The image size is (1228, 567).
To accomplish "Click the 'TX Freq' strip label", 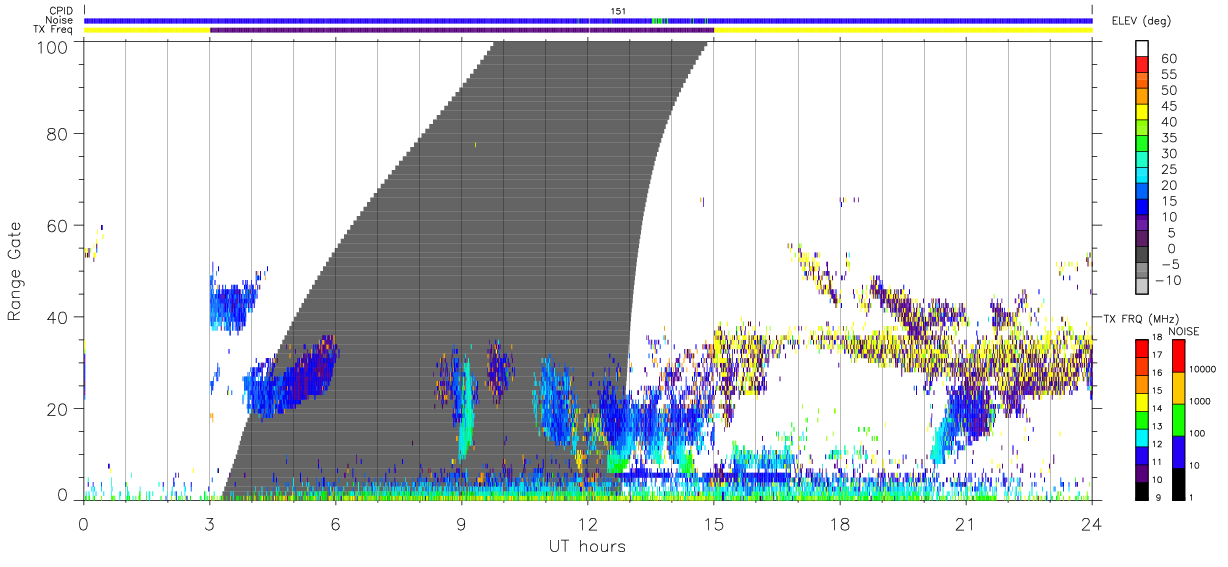I will [55, 30].
